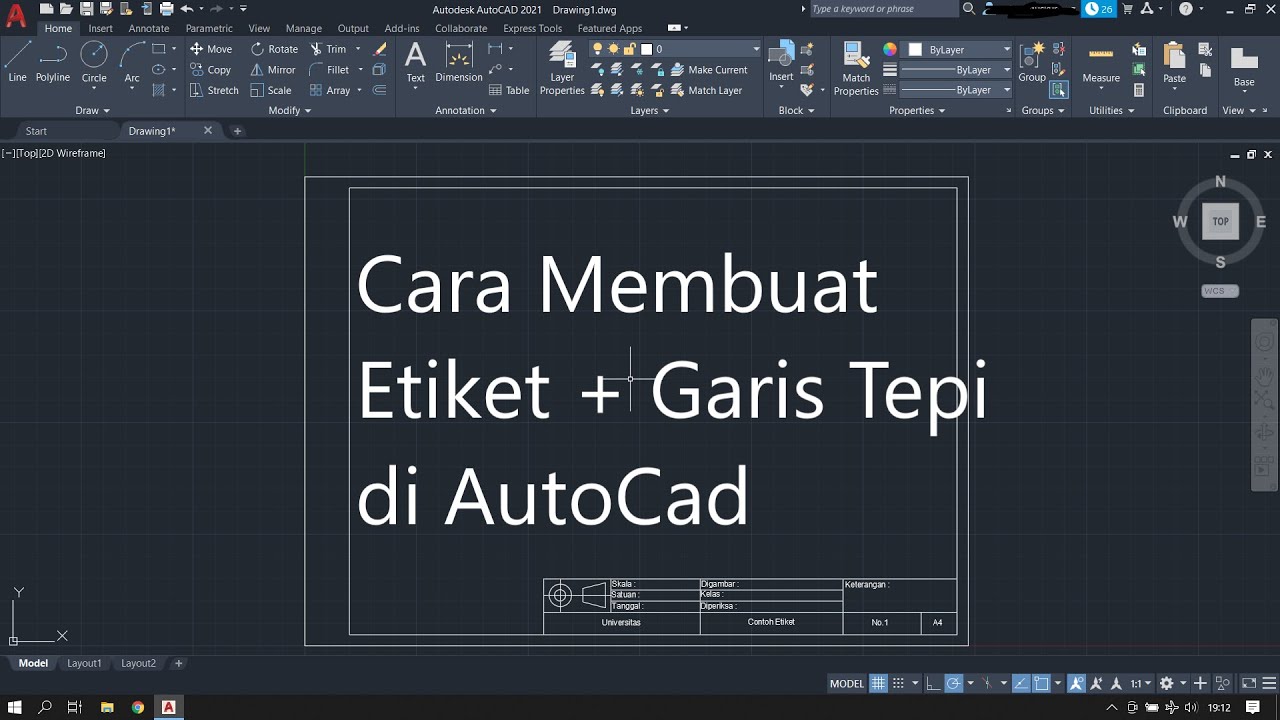This screenshot has width=1280, height=720.
Task: Open Layer Properties manager
Action: [x=562, y=68]
